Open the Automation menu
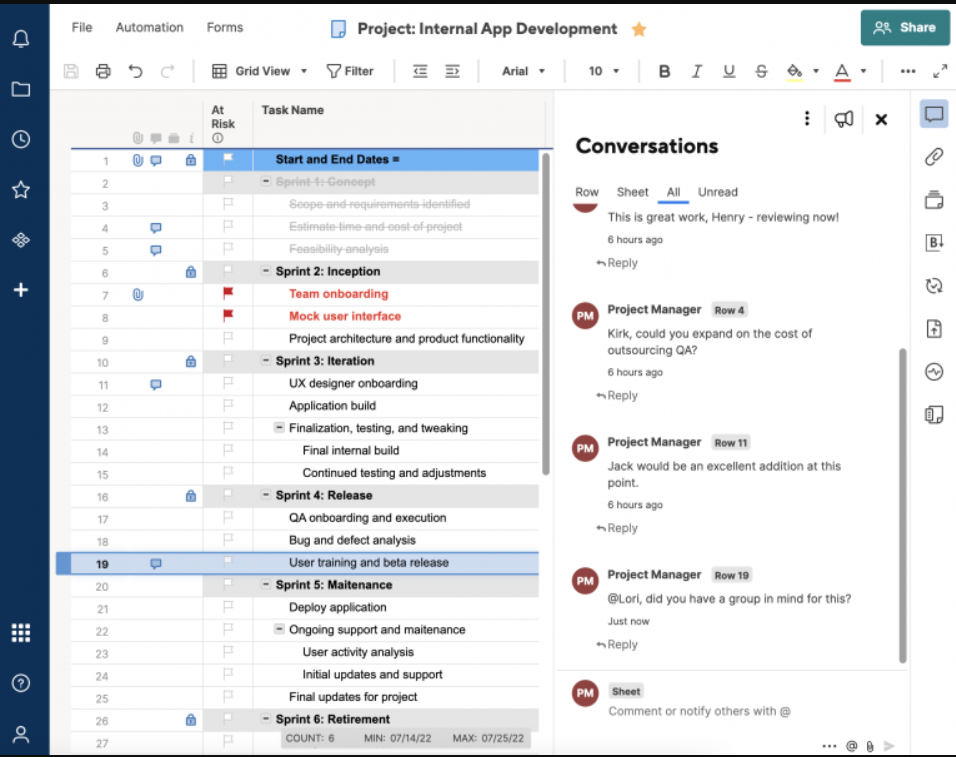The height and width of the screenshot is (757, 956). (149, 27)
